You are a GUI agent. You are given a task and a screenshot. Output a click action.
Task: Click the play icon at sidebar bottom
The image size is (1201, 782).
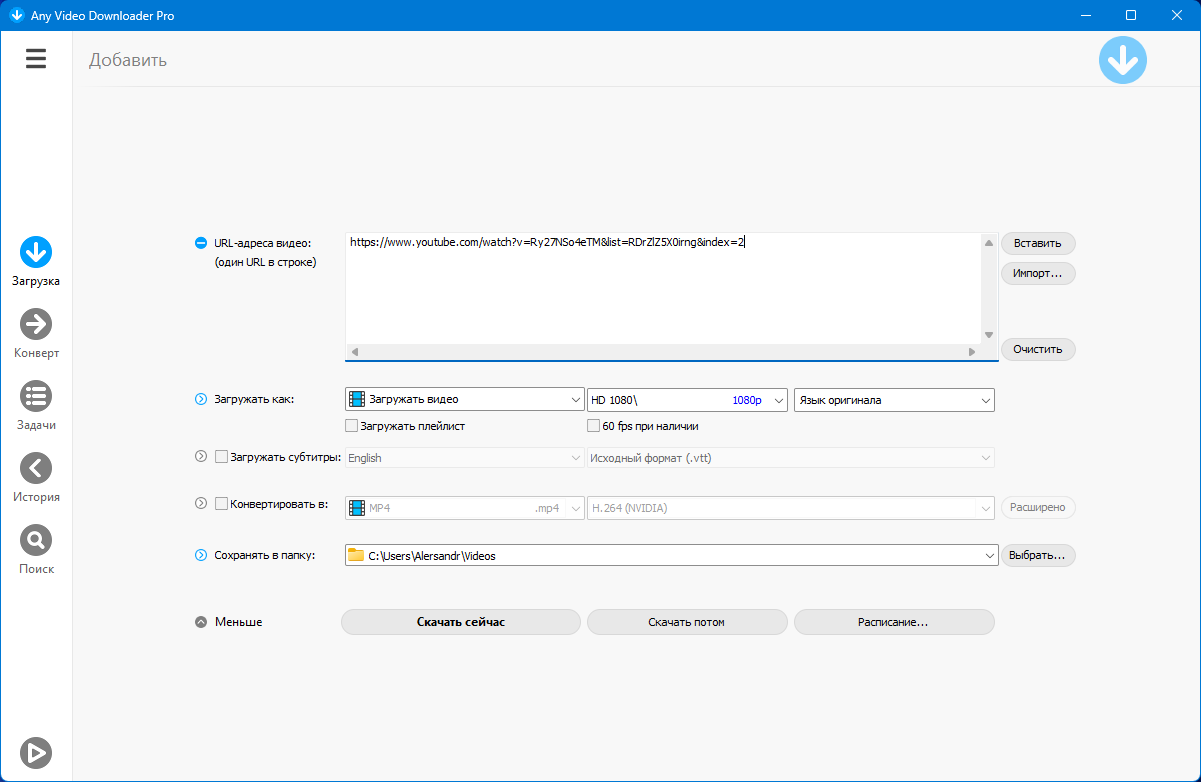[x=36, y=752]
